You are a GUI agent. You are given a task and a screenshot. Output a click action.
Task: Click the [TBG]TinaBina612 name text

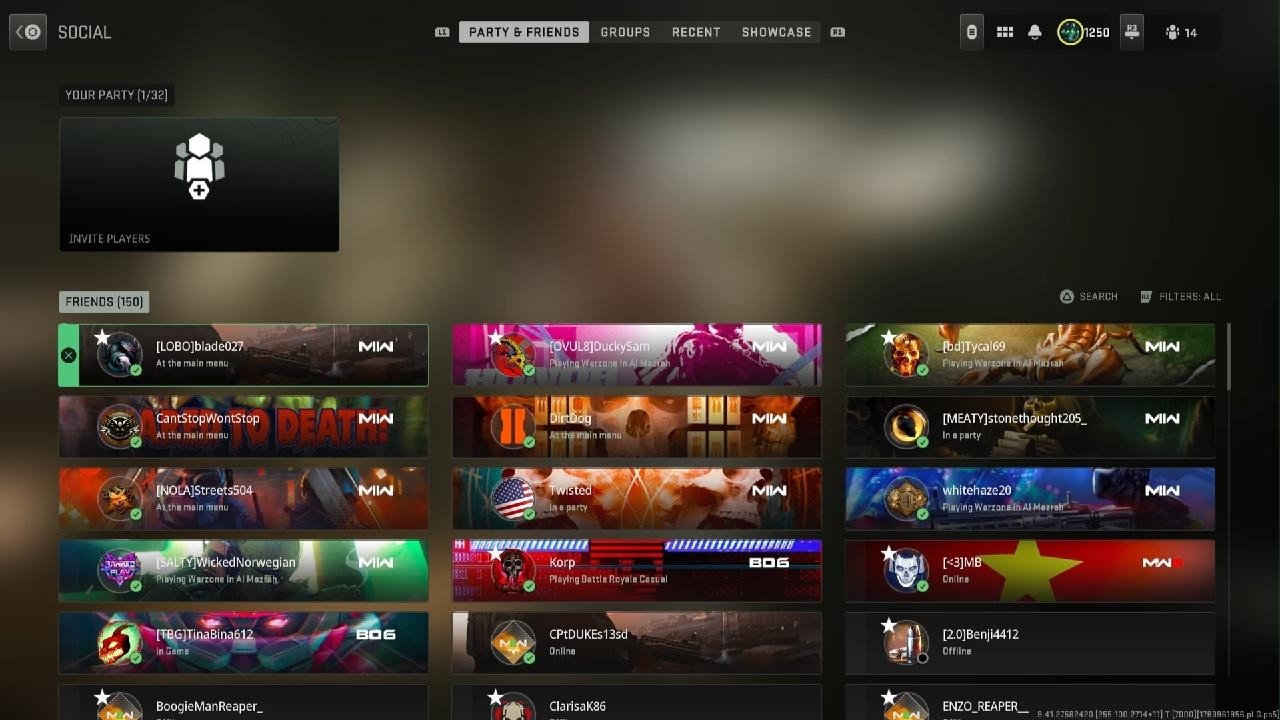click(205, 634)
